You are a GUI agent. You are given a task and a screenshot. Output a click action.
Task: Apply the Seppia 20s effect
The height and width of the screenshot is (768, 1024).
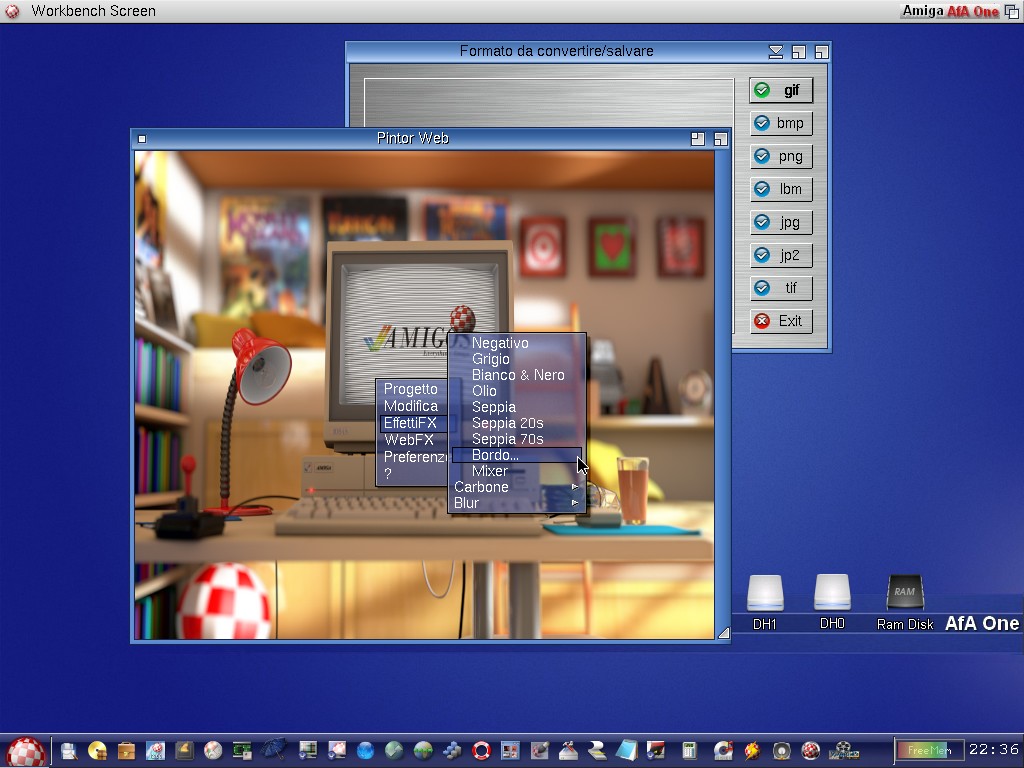pyautogui.click(x=508, y=423)
